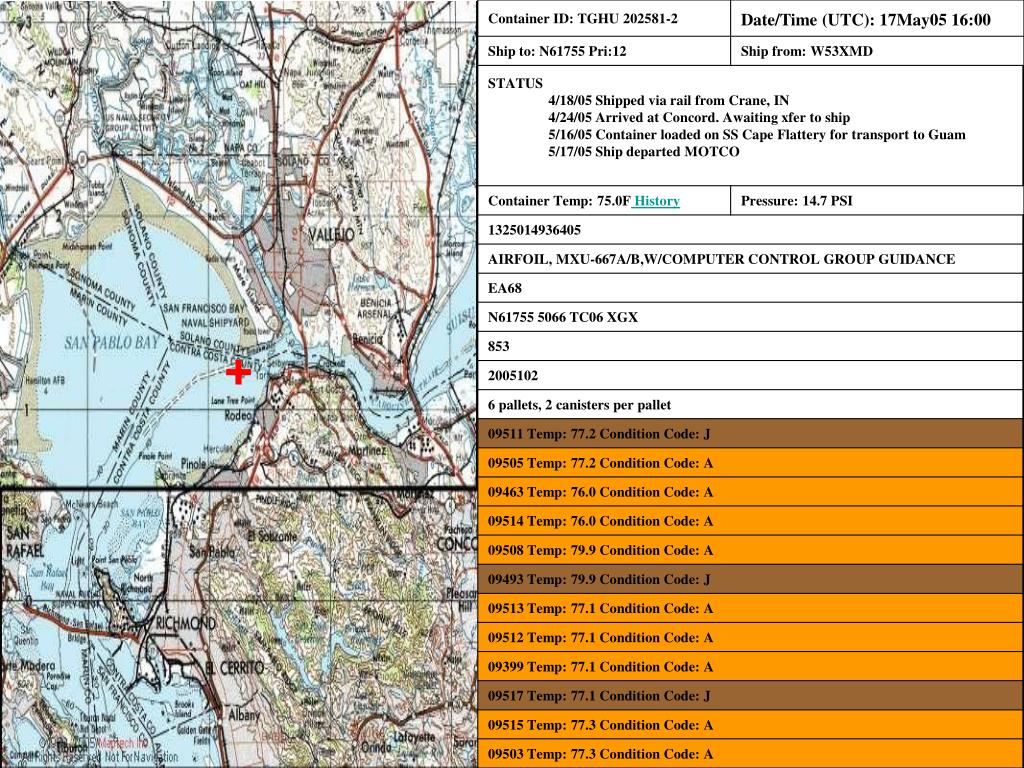The image size is (1024, 768).
Task: Click the VALLEJO label on the map
Action: click(x=332, y=234)
